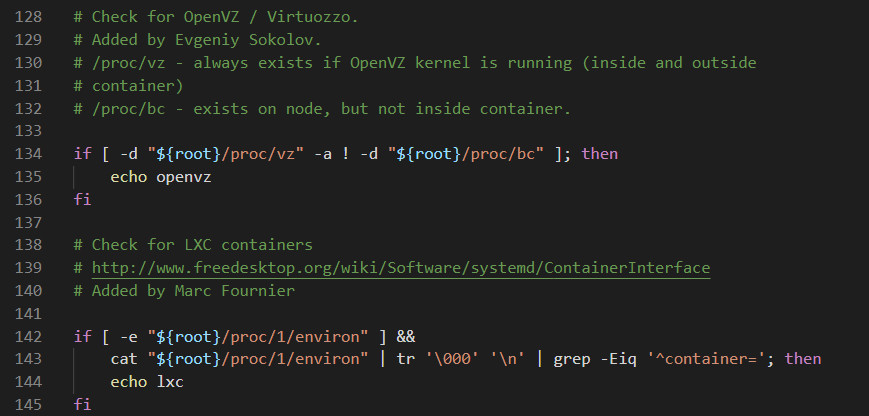Click the "cat" command on line 143
869x416 pixels.
124,358
